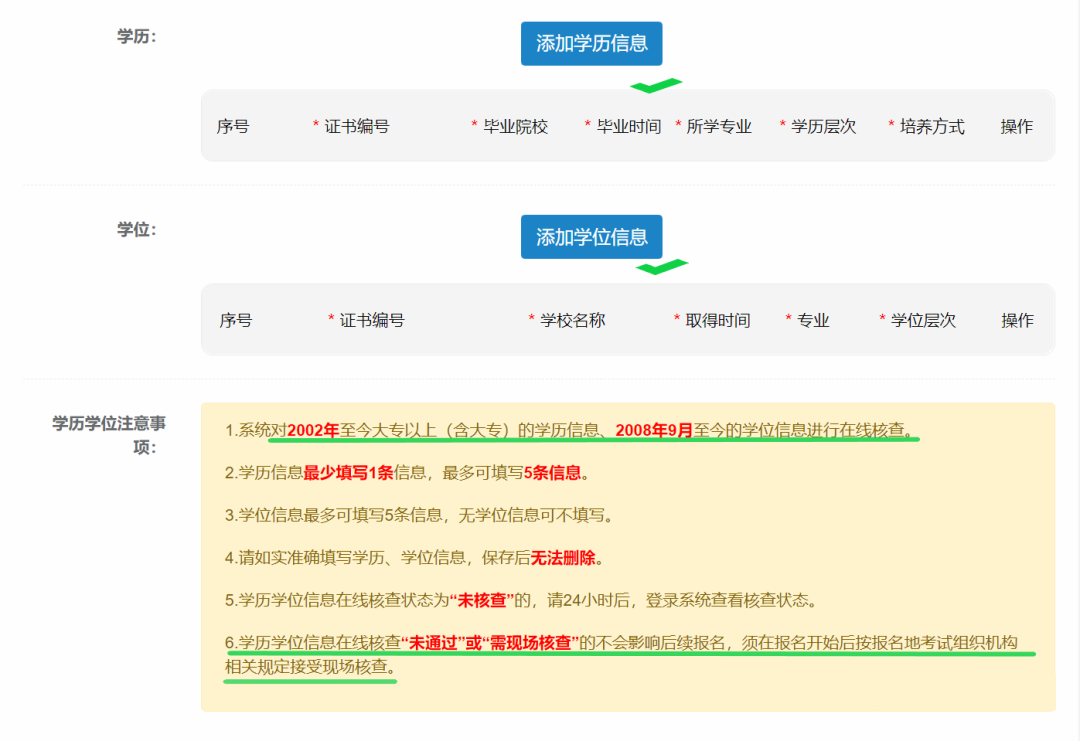Select the 所学专业 column header
This screenshot has width=1080, height=741.
[719, 126]
